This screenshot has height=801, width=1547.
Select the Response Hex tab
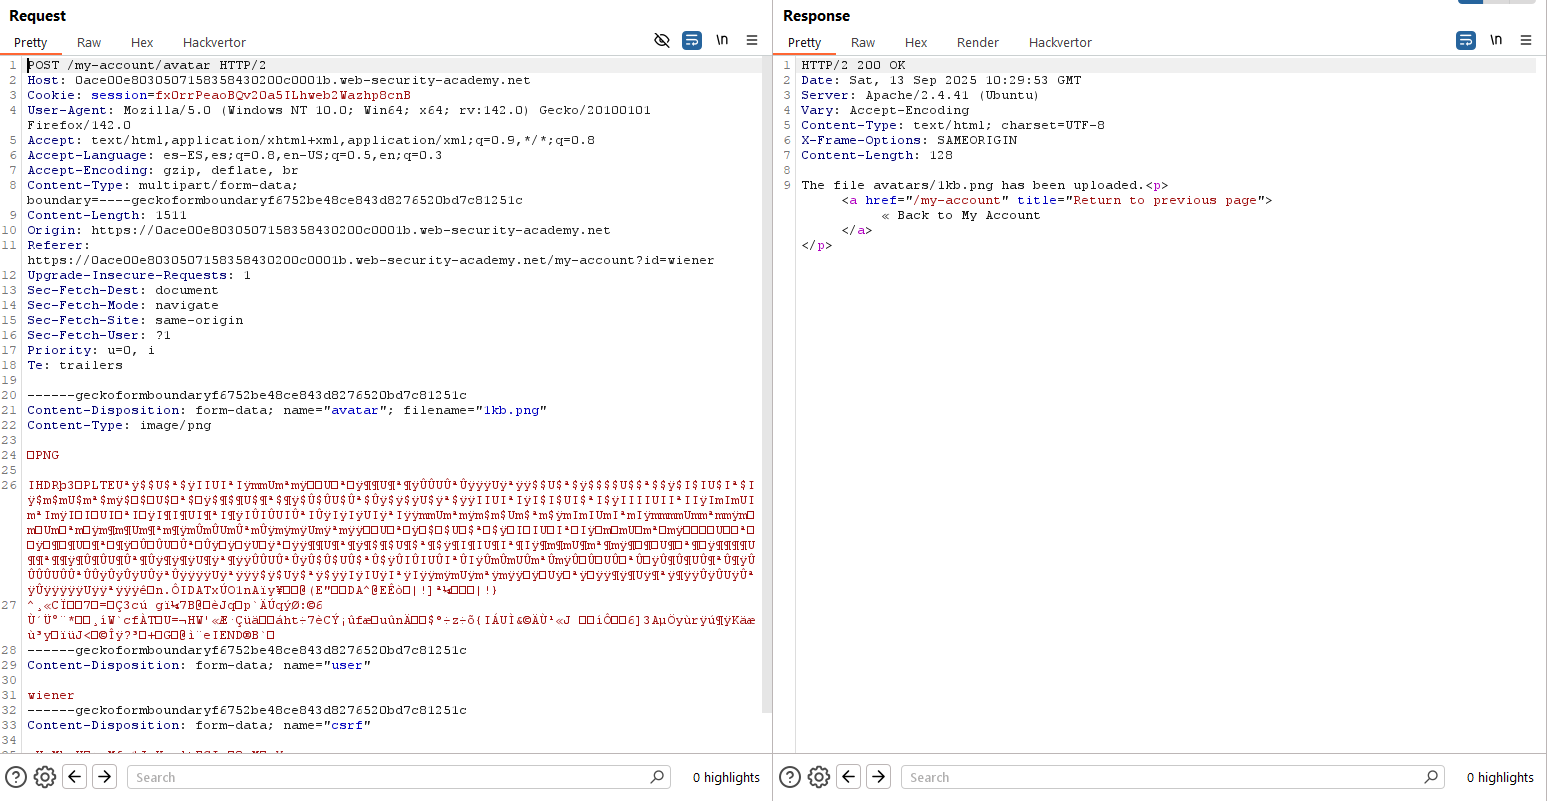click(916, 43)
